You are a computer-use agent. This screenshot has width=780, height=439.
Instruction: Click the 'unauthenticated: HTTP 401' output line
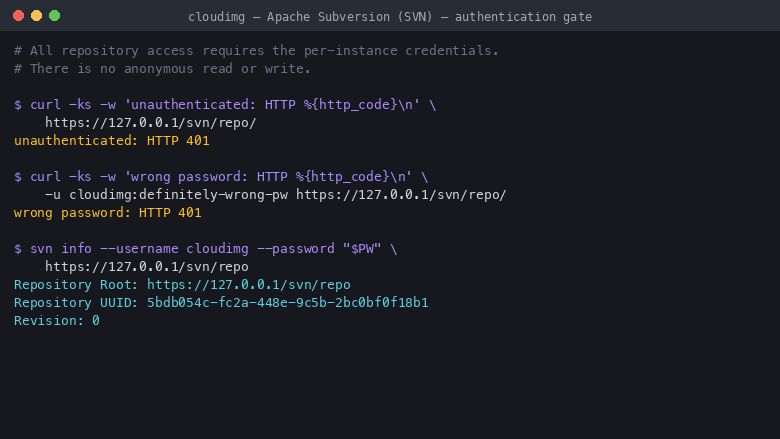(x=111, y=141)
